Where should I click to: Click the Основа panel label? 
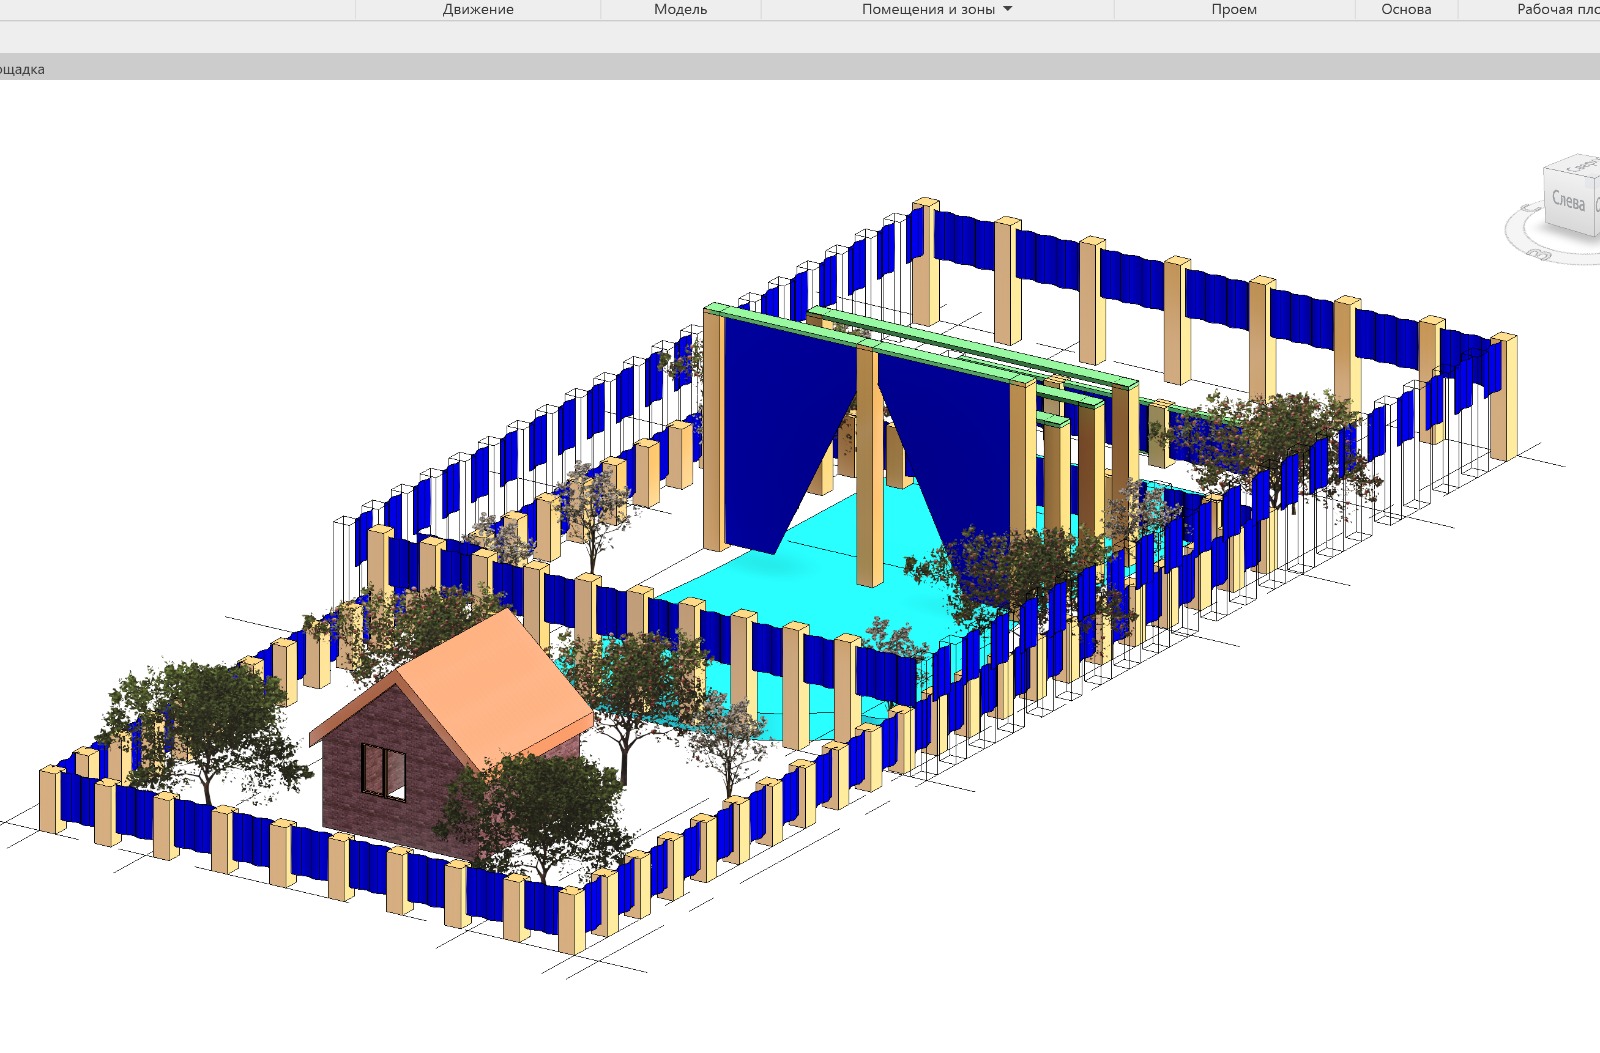[1406, 9]
